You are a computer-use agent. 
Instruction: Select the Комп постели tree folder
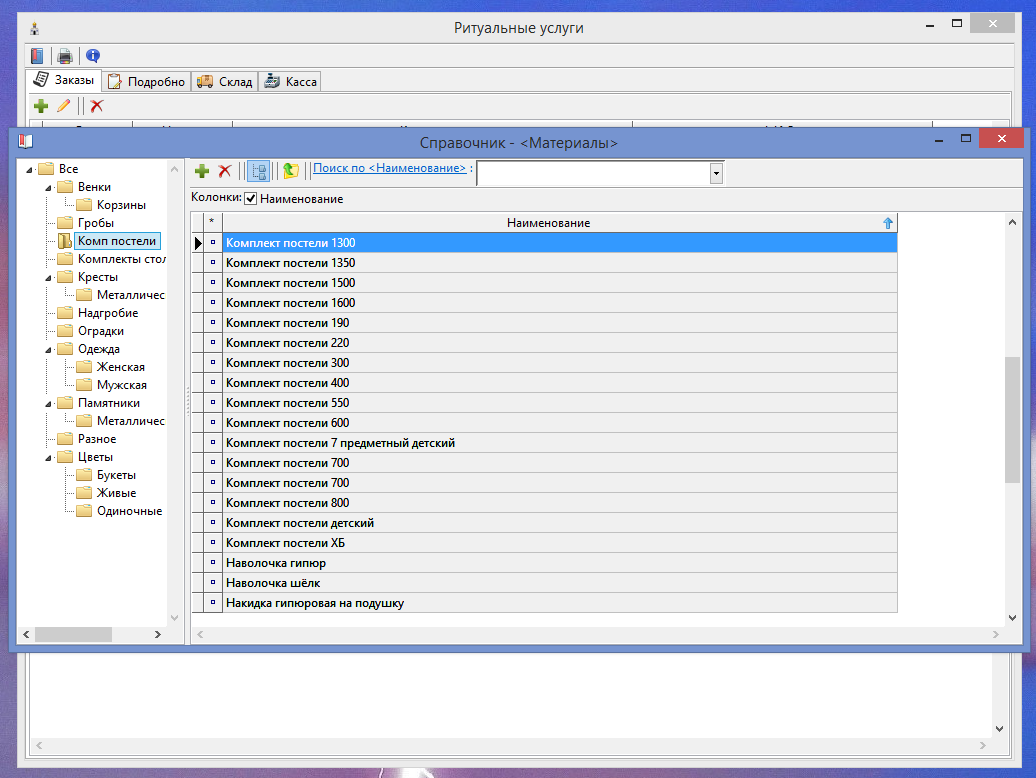pos(117,241)
